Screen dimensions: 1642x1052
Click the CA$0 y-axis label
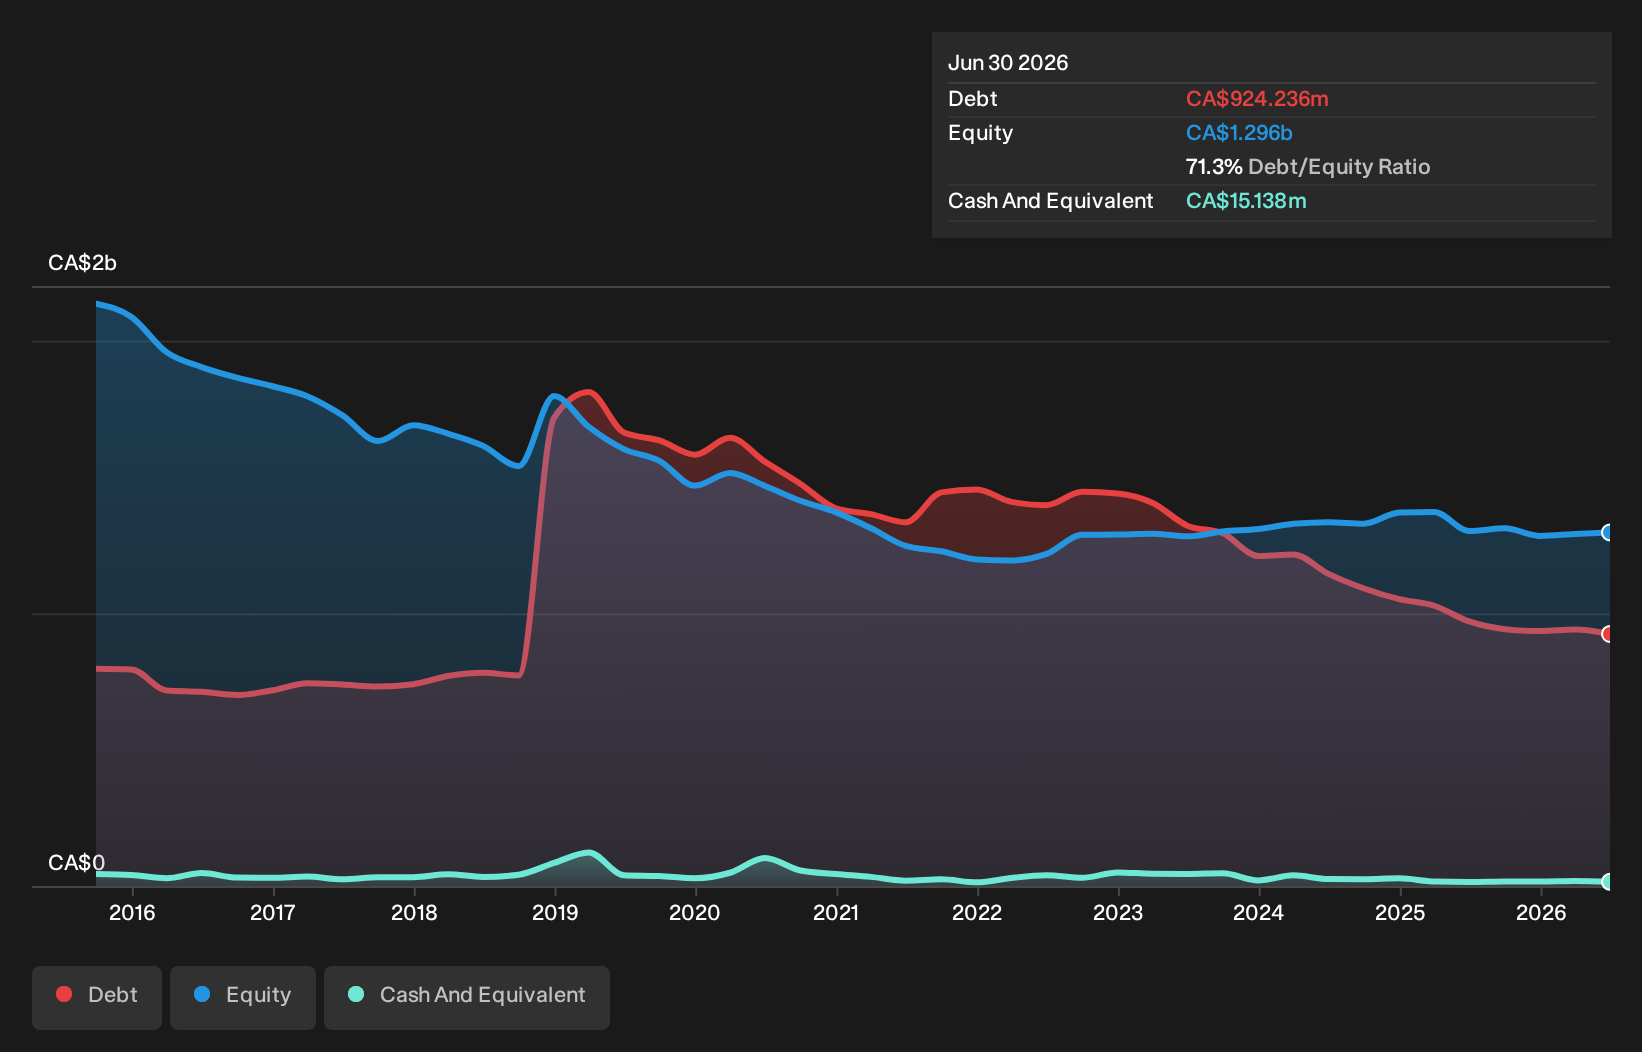(x=76, y=863)
